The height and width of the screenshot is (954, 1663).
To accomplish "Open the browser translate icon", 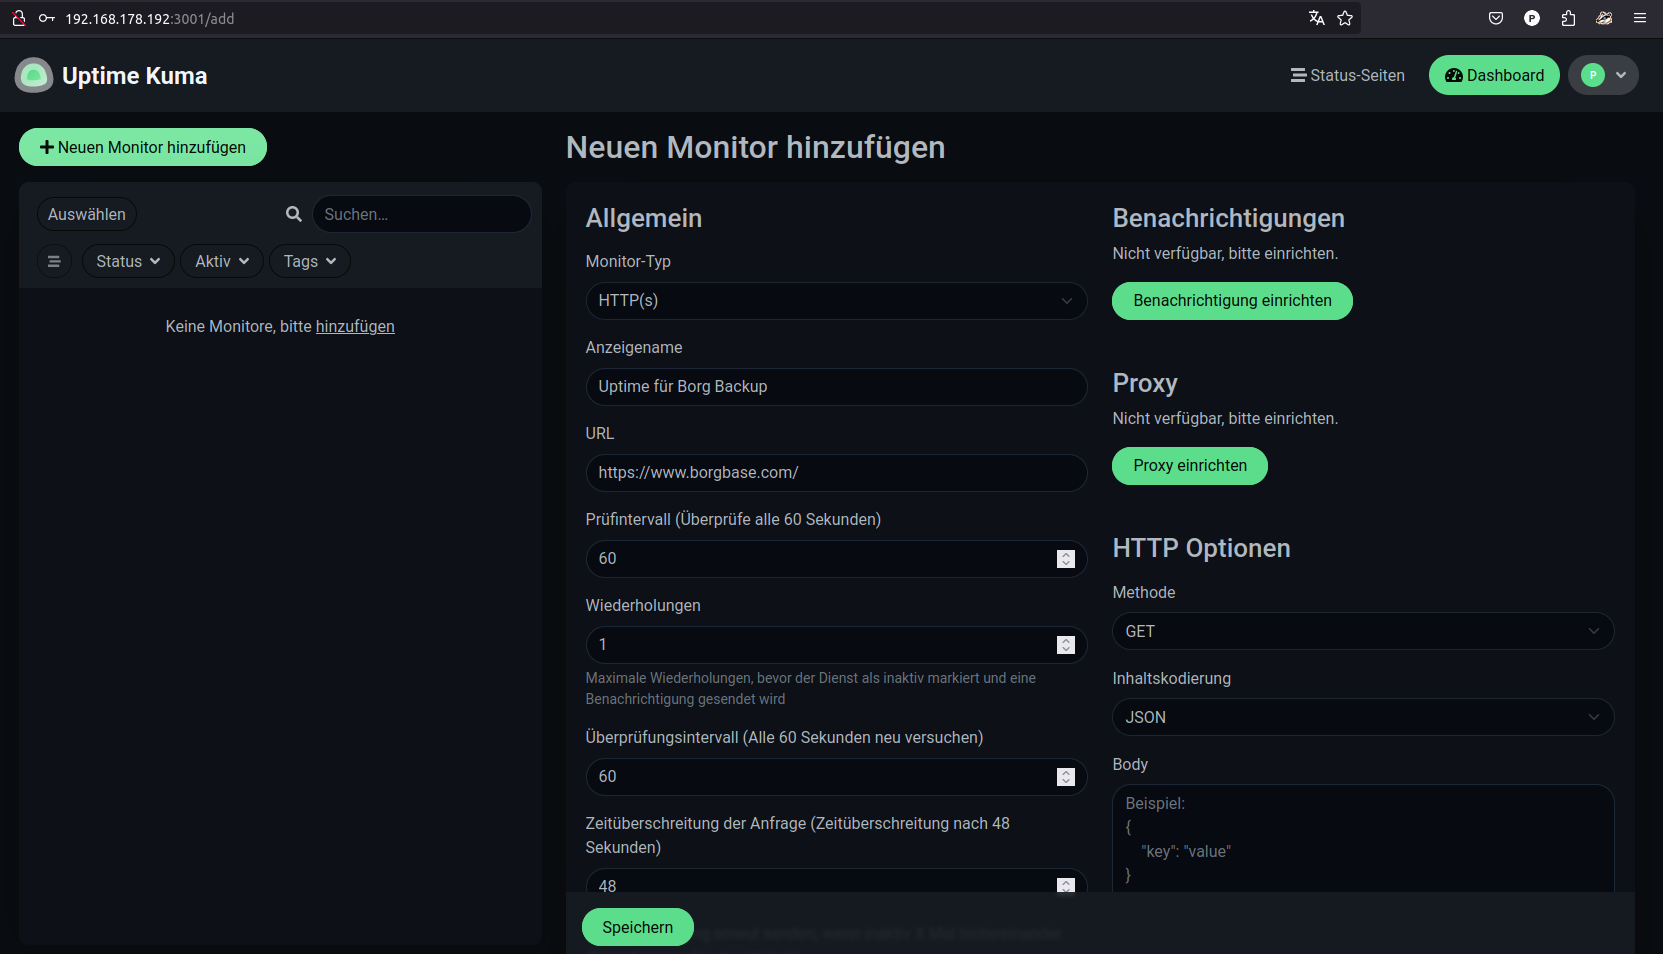I will pyautogui.click(x=1316, y=18).
